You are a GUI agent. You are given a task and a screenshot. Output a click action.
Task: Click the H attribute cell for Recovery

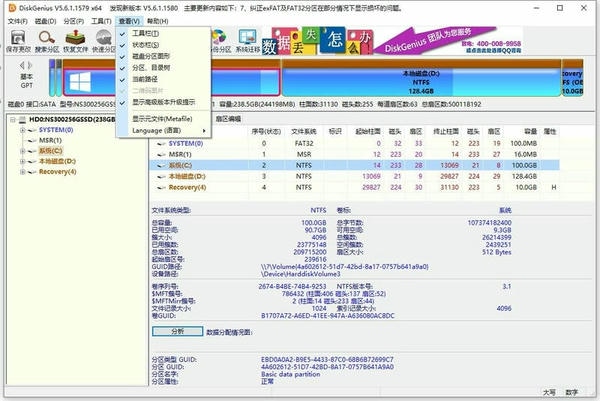pyautogui.click(x=553, y=187)
